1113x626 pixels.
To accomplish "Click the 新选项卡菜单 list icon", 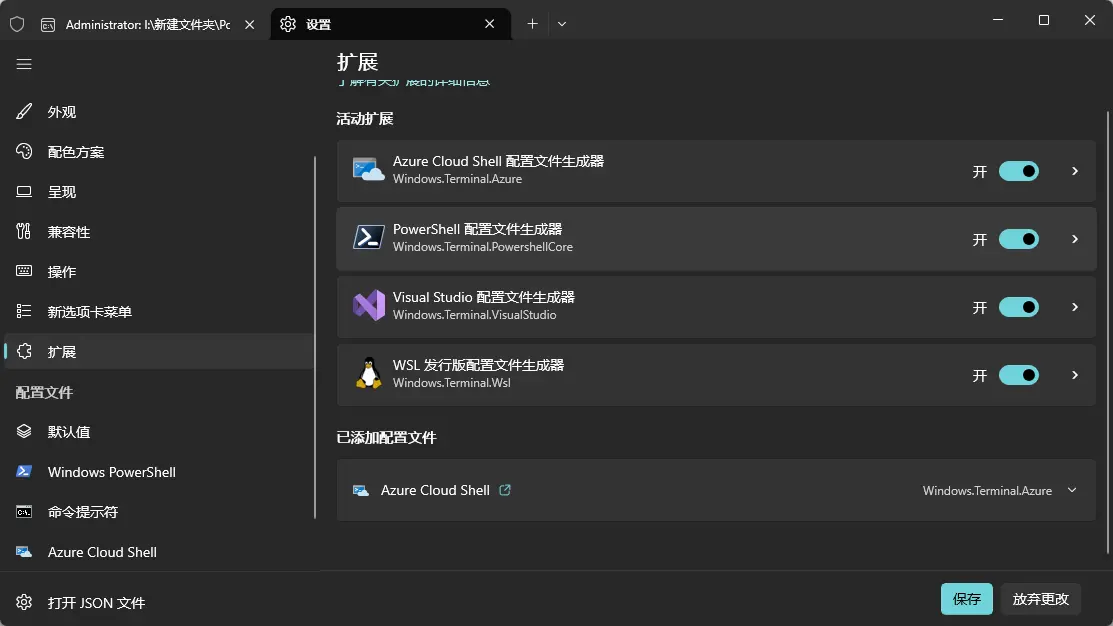I will pos(24,311).
